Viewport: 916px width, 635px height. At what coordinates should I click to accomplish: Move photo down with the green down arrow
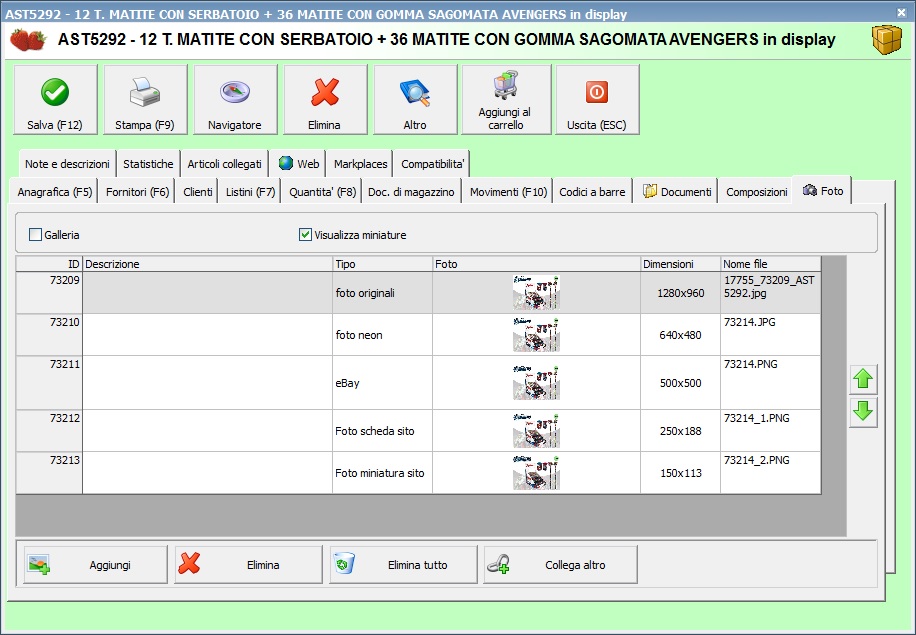click(x=863, y=412)
